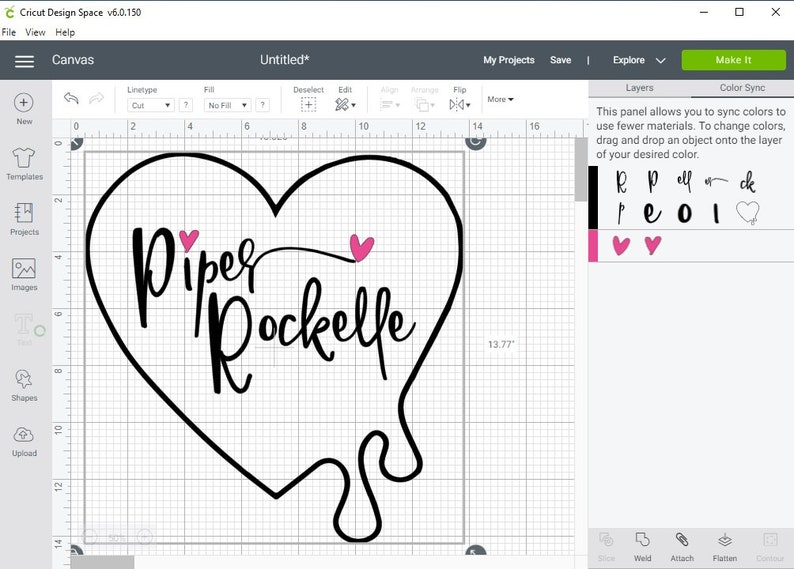The image size is (794, 569).
Task: Click the Save link
Action: click(561, 60)
